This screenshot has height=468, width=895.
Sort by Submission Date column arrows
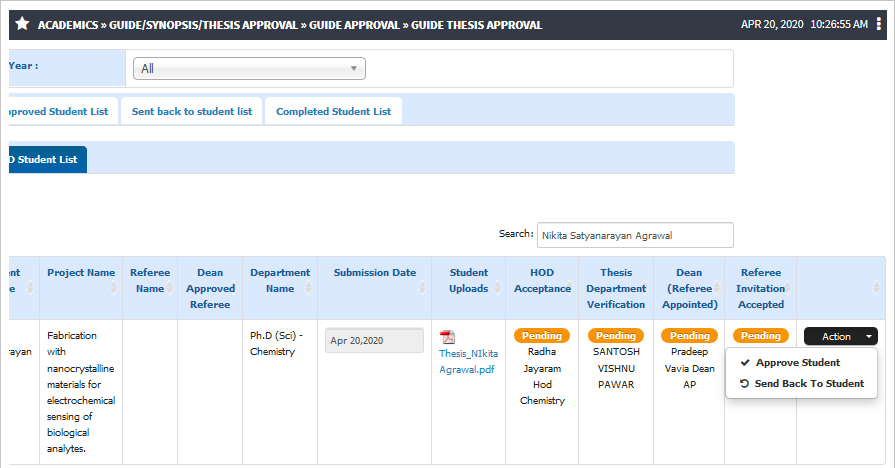422,288
